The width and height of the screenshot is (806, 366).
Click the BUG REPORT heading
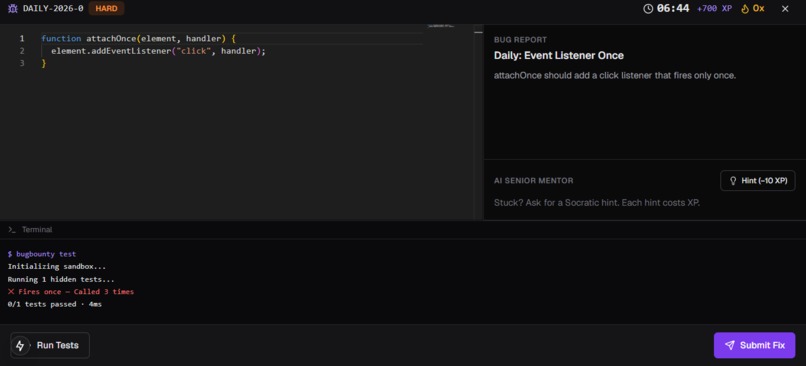pyautogui.click(x=520, y=40)
